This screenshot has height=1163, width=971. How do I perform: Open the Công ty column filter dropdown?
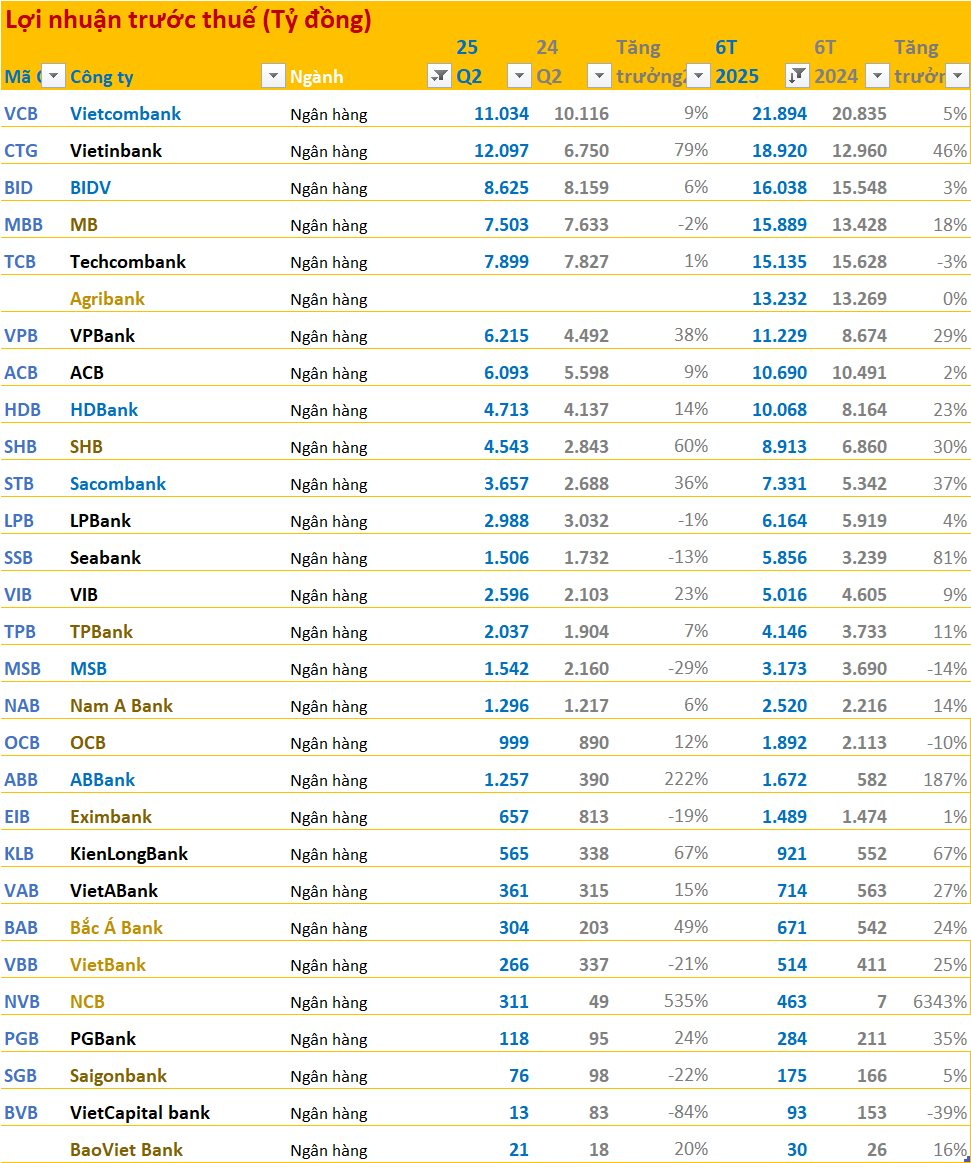(x=272, y=76)
